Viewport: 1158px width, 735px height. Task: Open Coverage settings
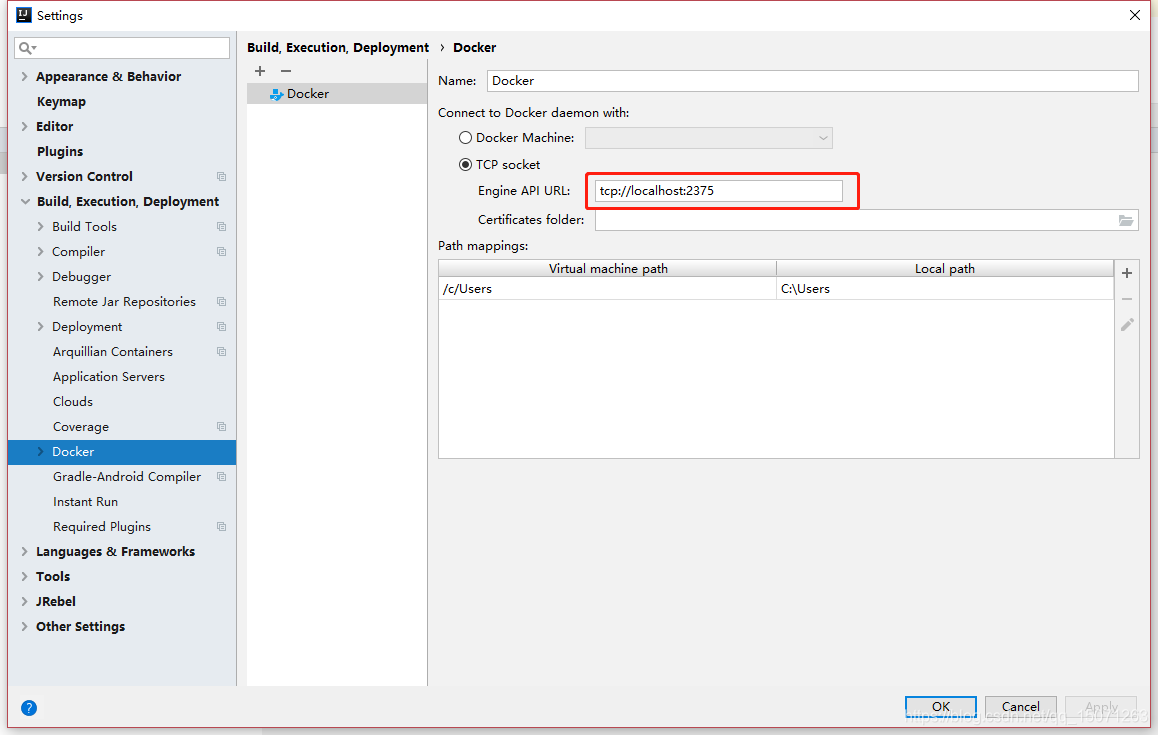coord(80,427)
